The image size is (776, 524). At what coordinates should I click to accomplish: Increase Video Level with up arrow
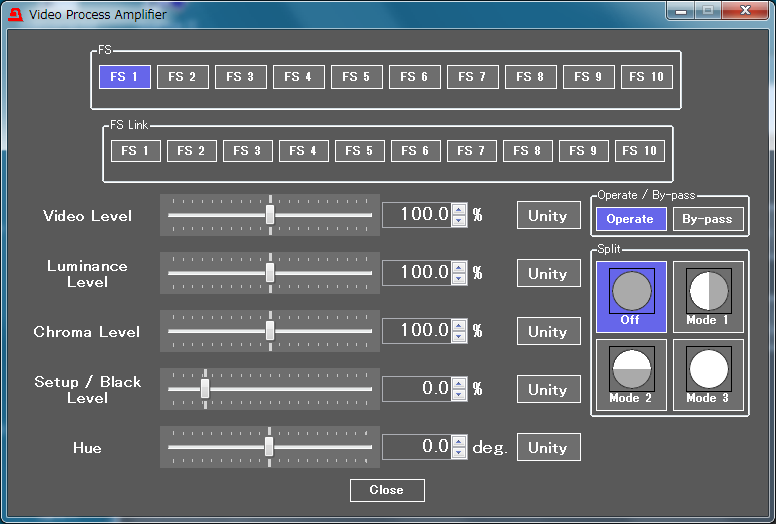pos(459,210)
